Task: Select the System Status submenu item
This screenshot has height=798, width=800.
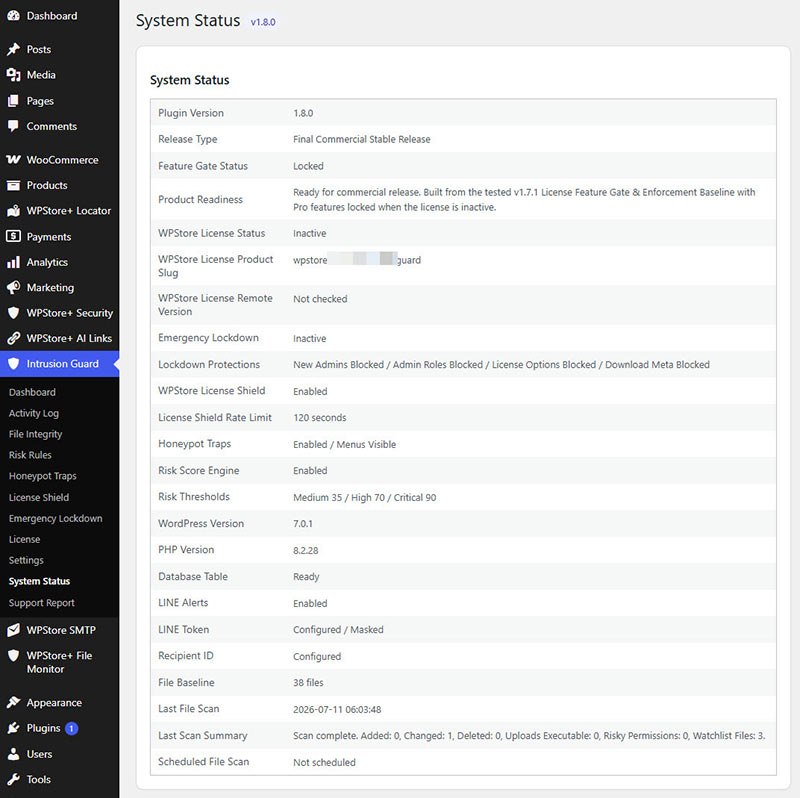Action: 39,581
